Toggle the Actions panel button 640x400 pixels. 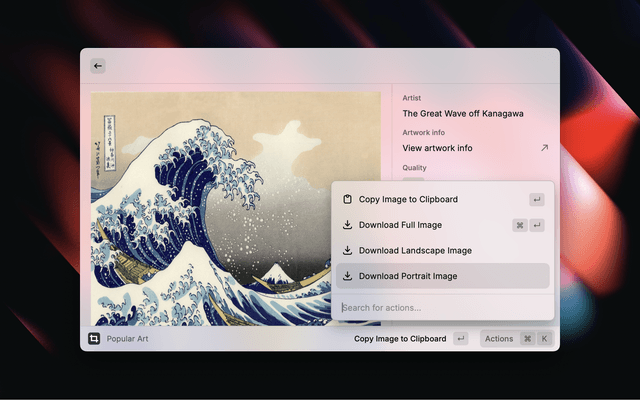(x=499, y=339)
